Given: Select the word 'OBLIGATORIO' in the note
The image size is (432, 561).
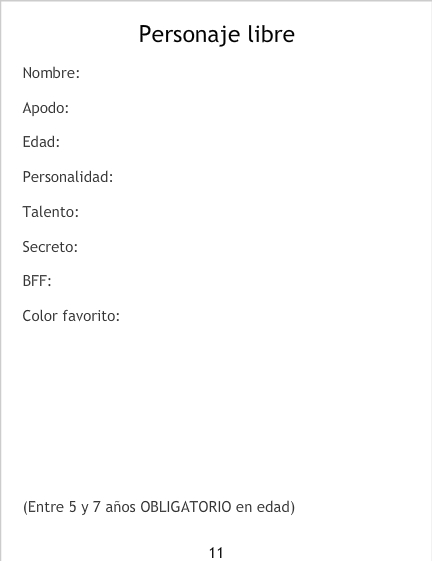Looking at the screenshot, I should point(185,507).
